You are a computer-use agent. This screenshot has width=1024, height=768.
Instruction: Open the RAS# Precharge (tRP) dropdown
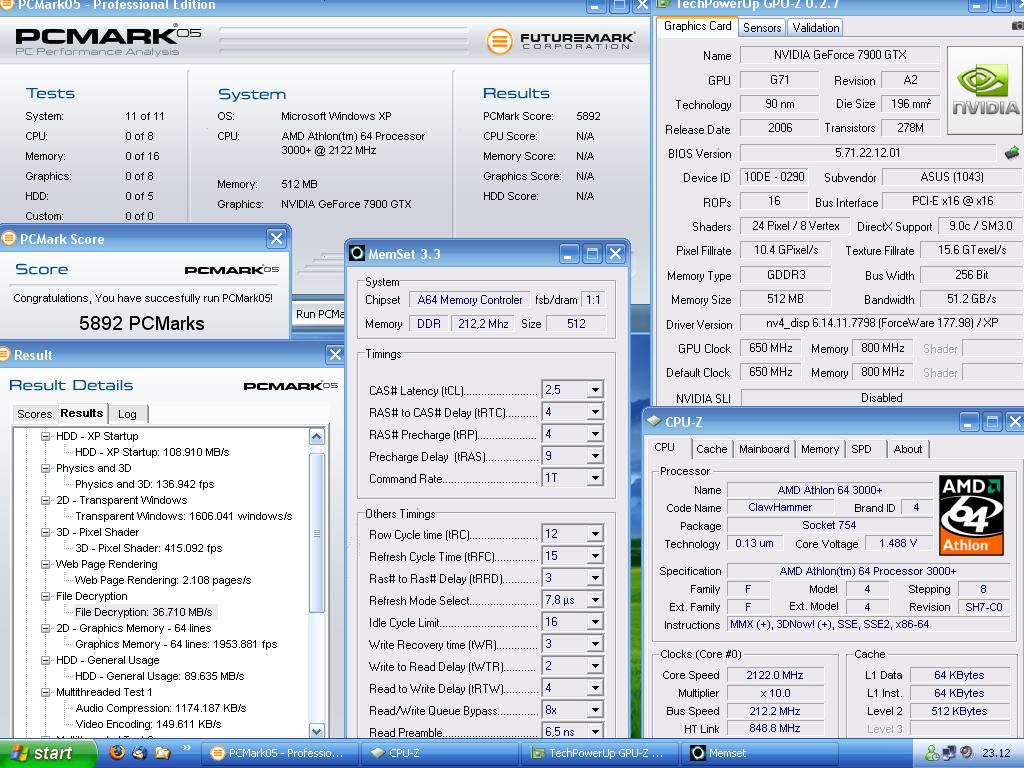pos(595,434)
